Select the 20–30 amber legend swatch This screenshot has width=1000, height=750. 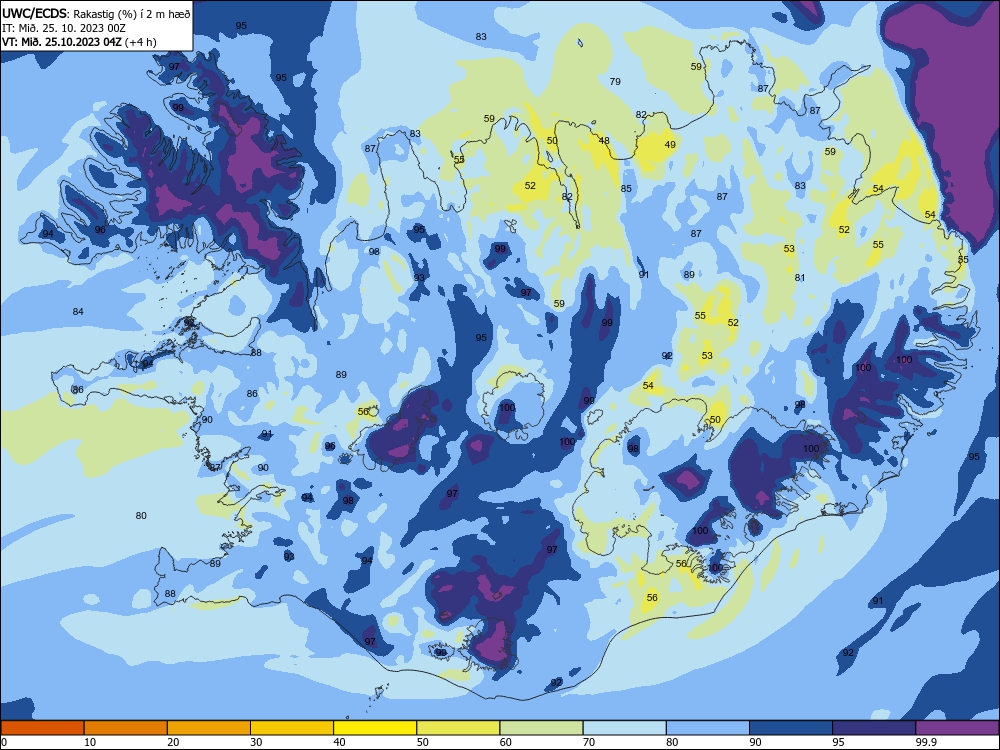click(209, 728)
